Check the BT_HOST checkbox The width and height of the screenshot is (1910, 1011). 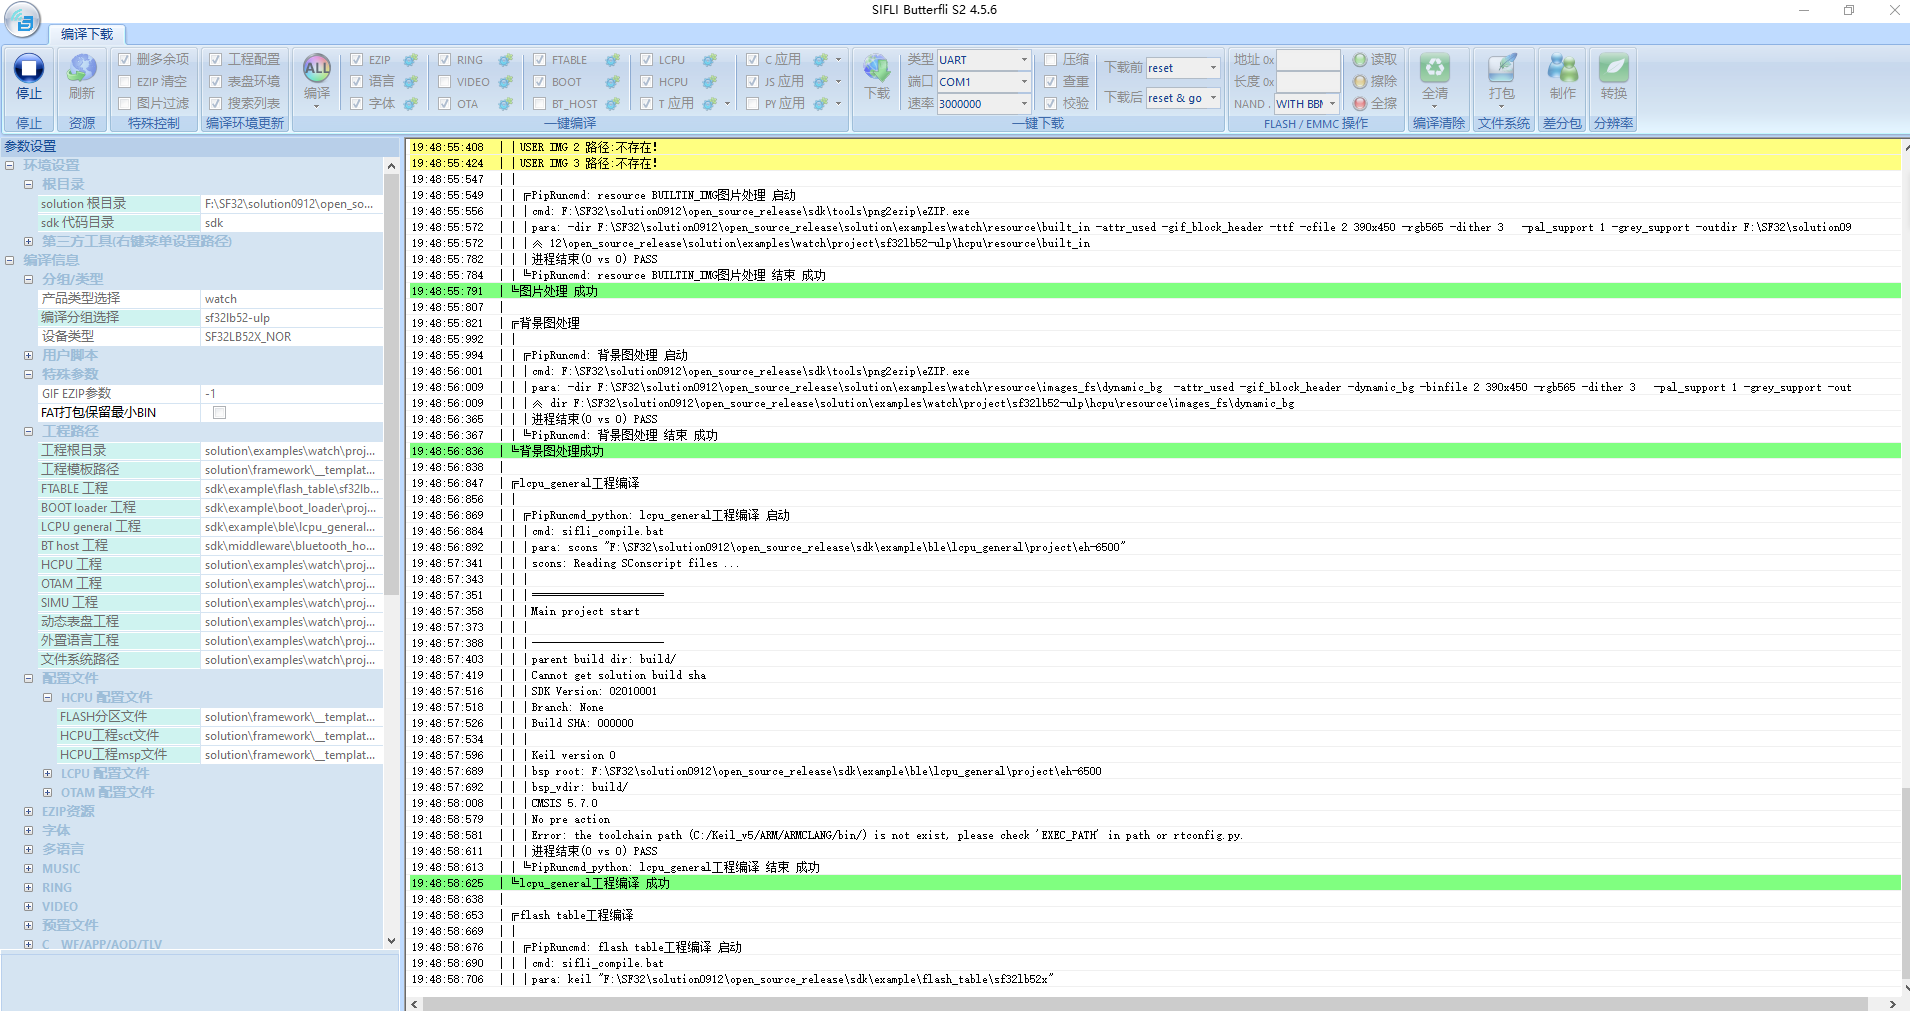(540, 104)
